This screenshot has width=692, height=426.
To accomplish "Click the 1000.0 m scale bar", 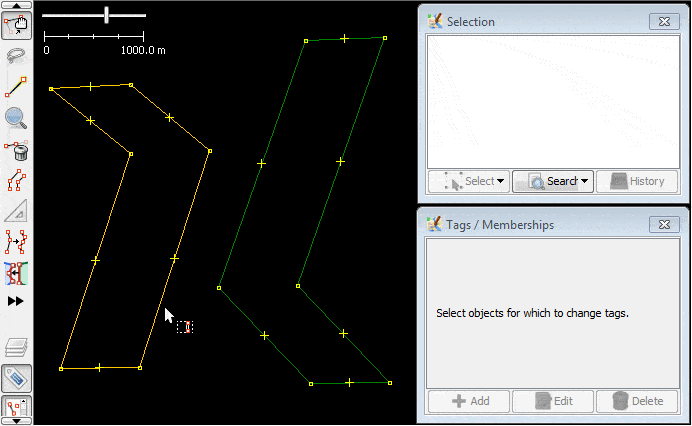I will pos(94,36).
